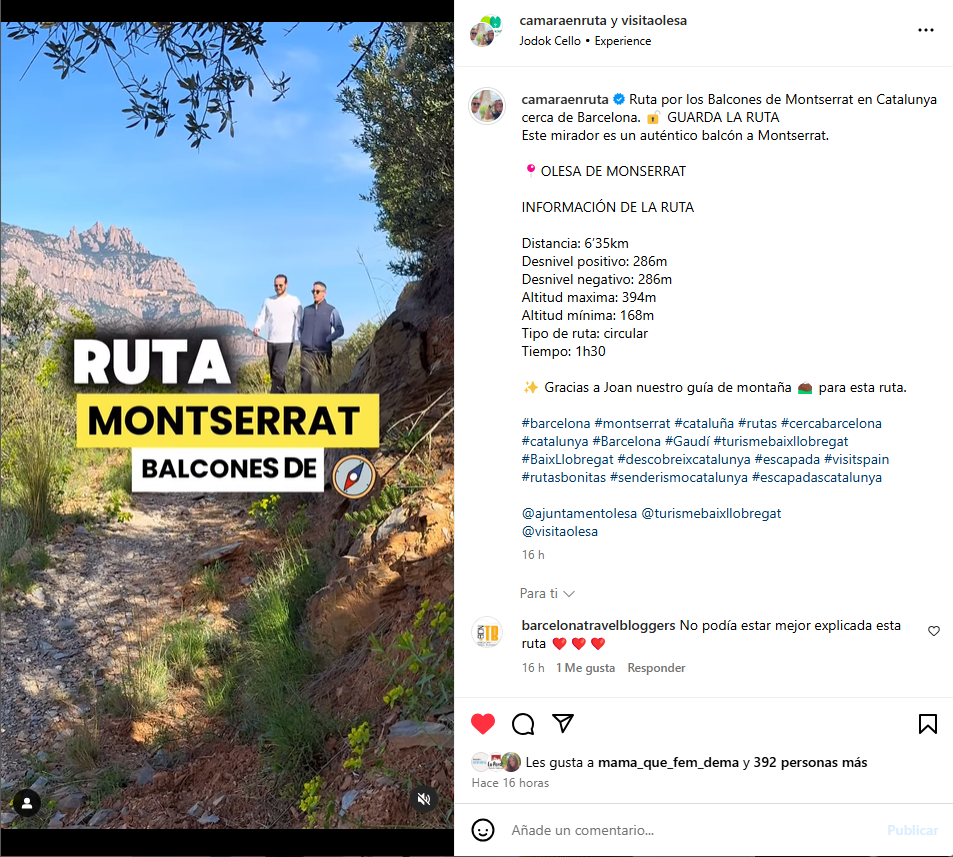Click the Publicar comment button
953x857 pixels.
pyautogui.click(x=912, y=830)
